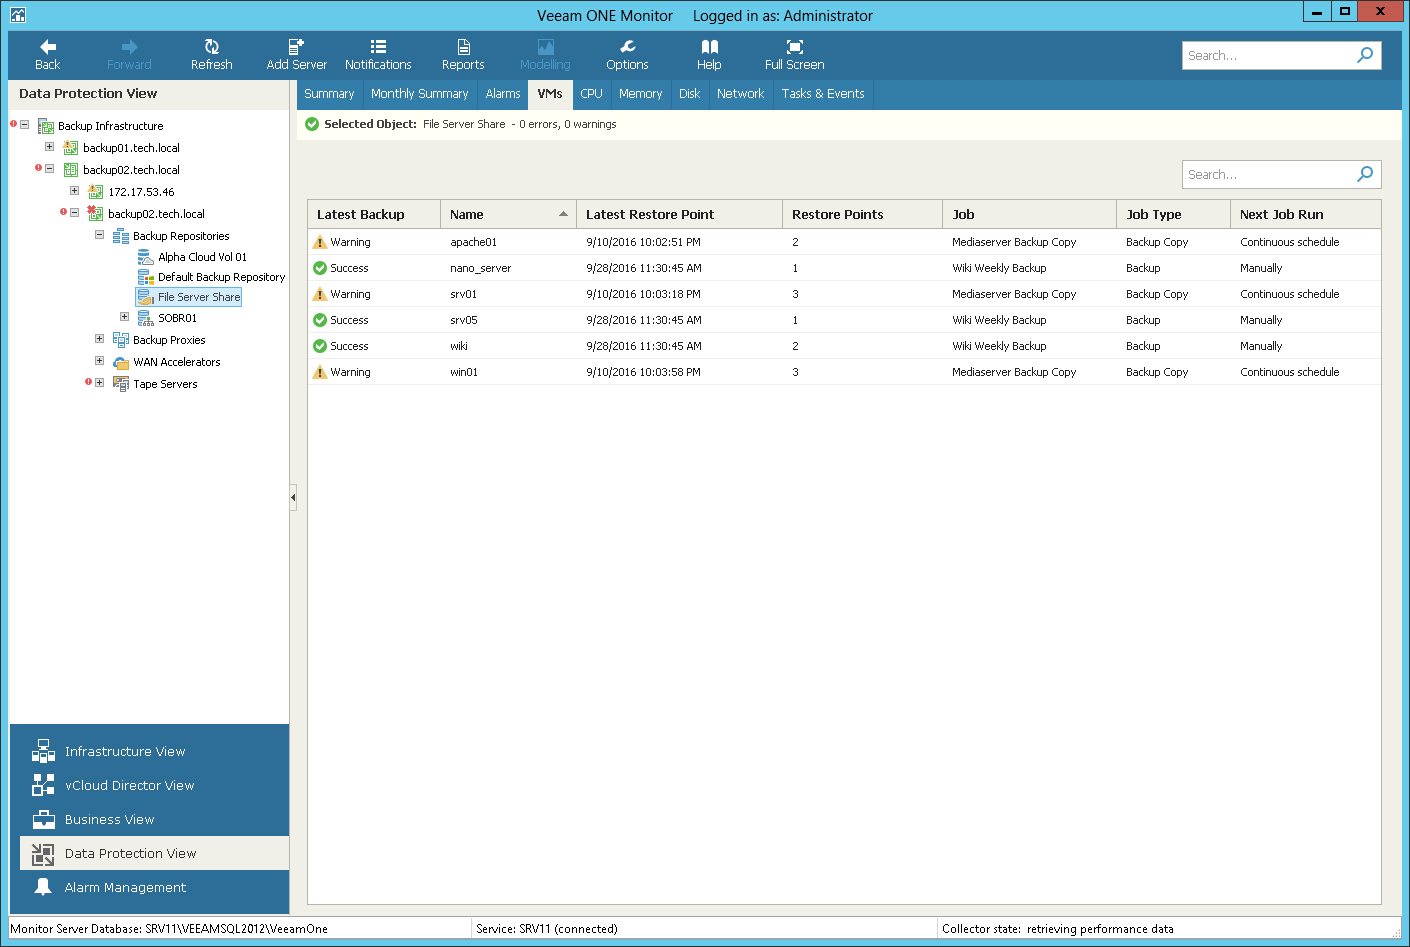Viewport: 1410px width, 947px height.
Task: Sort by Job column header
Action: click(1029, 214)
